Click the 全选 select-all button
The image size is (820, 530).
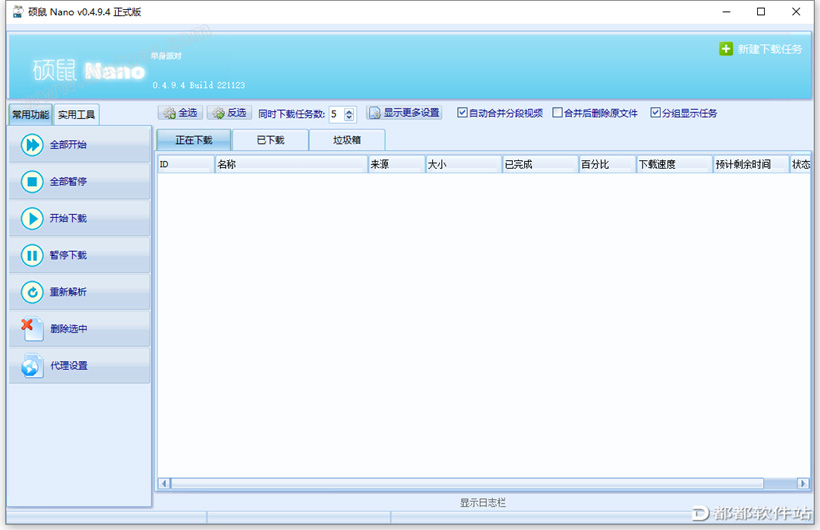coord(180,112)
